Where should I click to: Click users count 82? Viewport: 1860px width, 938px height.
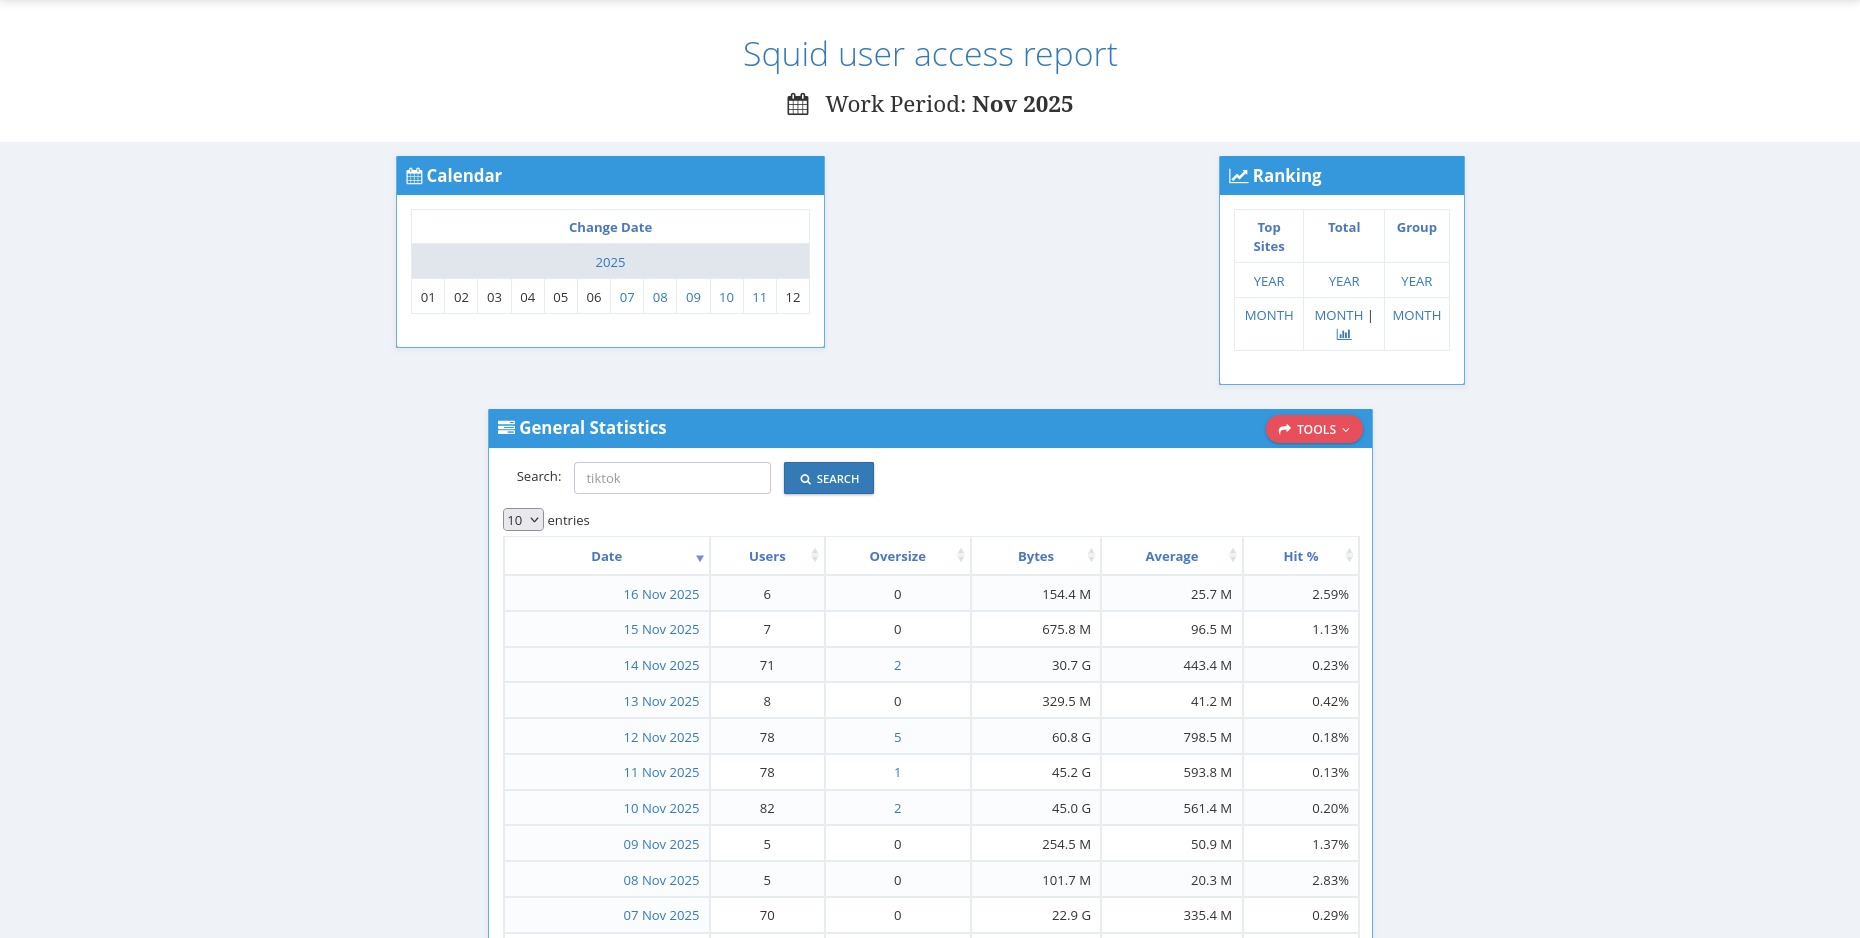pyautogui.click(x=767, y=808)
